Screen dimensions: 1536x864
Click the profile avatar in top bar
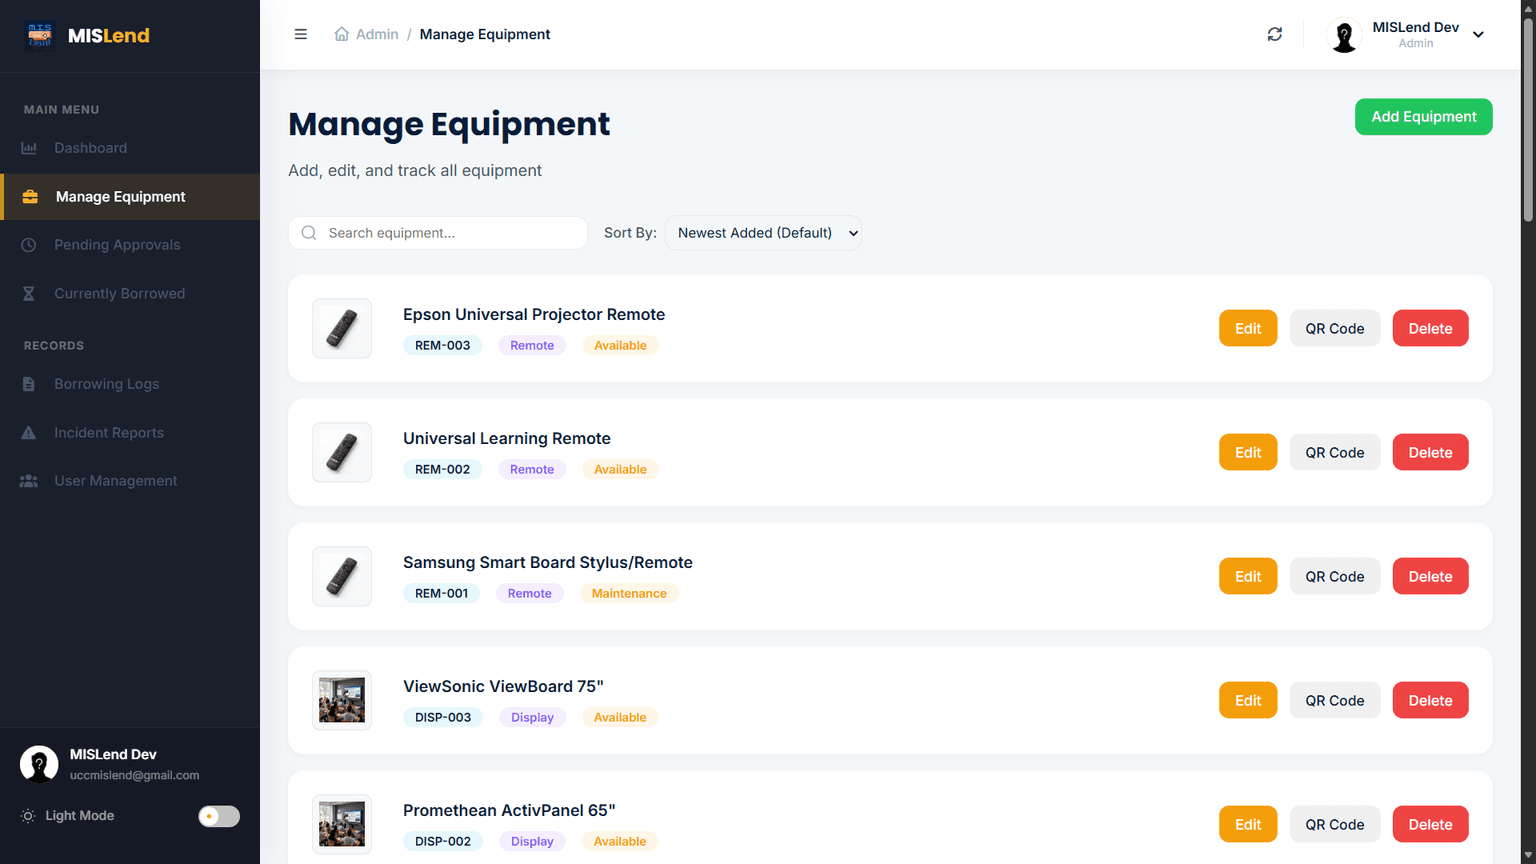tap(1345, 35)
